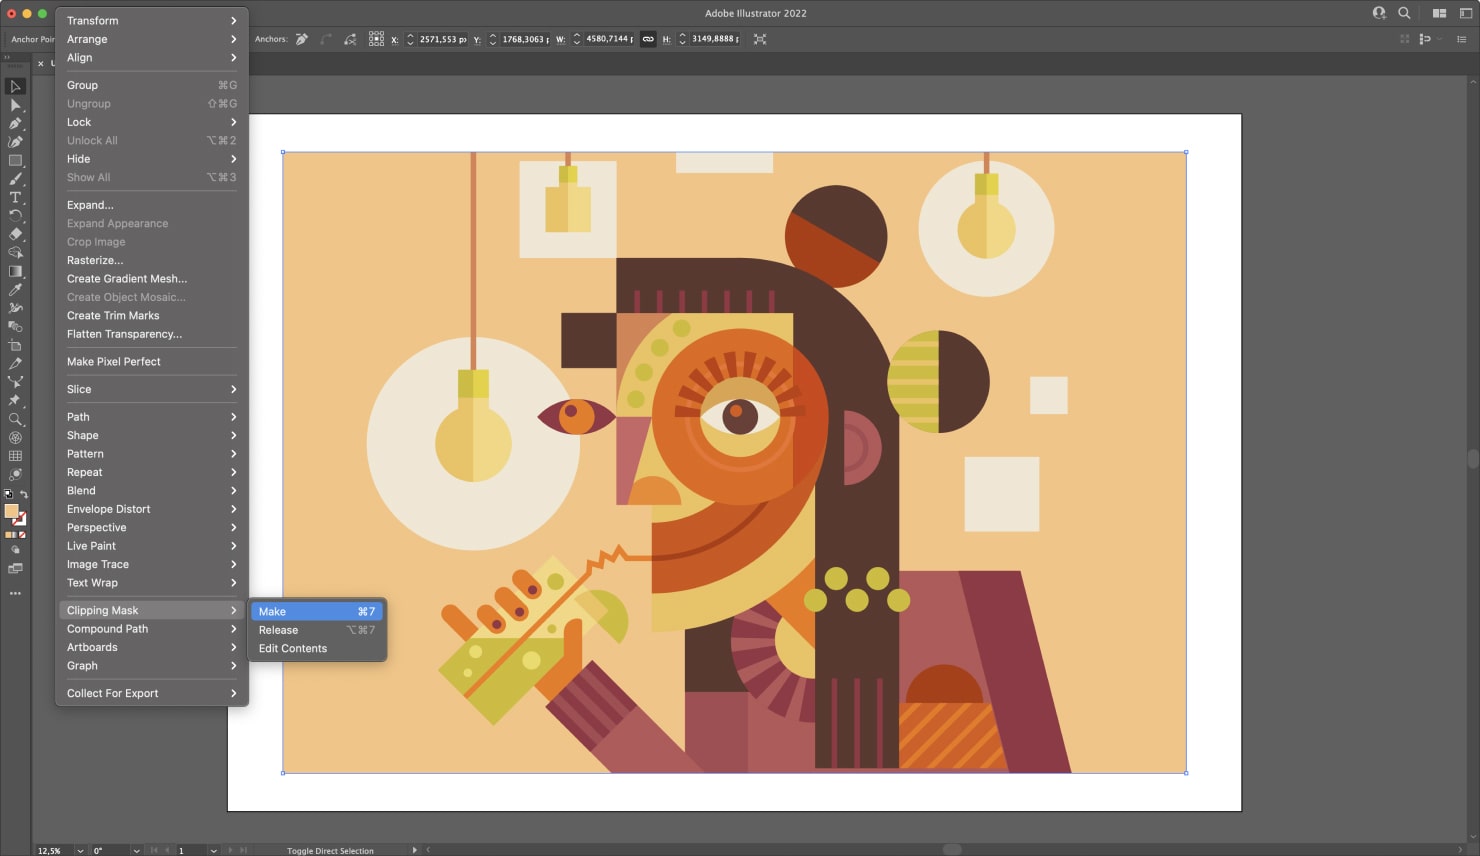Viewport: 1480px width, 856px height.
Task: Choose the Eyedropper tool
Action: [x=15, y=289]
